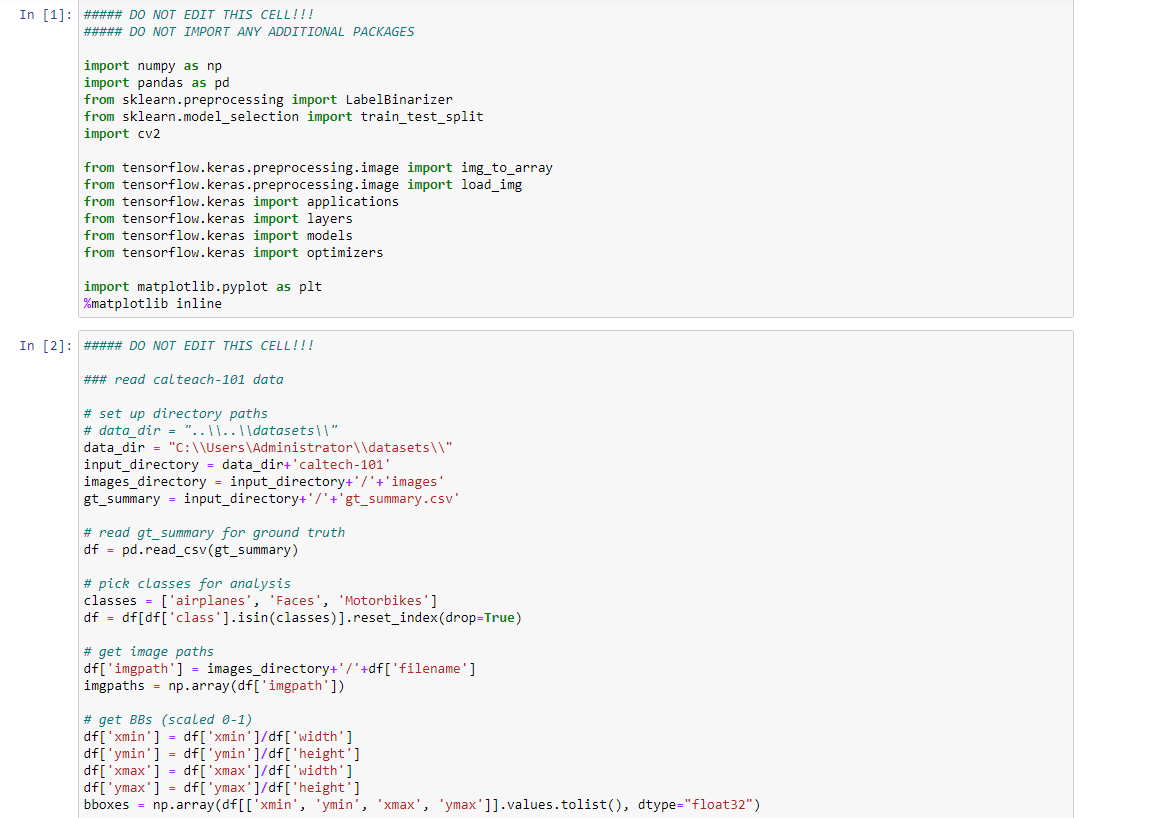
Task: Select the In [2] cell prompt
Action: pos(46,345)
